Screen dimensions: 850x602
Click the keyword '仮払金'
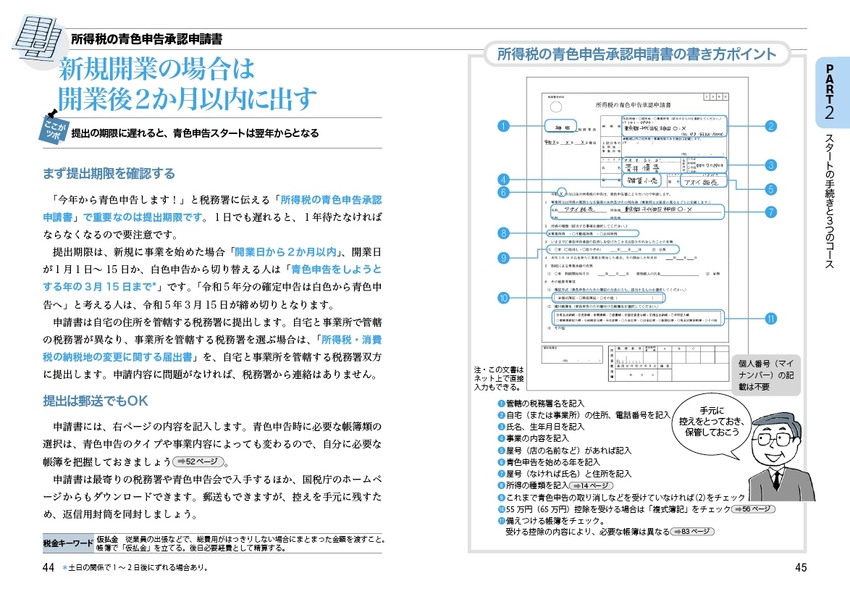tap(107, 539)
